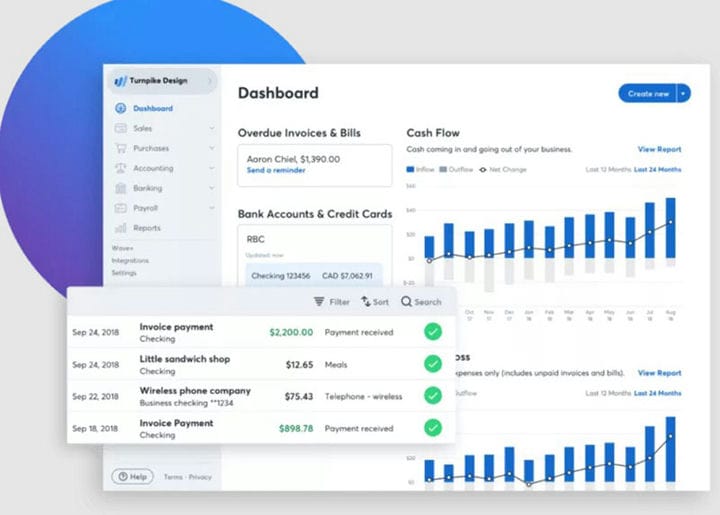Toggle the green check on $898.78 Invoice Payment
Viewport: 720px width, 515px height.
click(433, 428)
